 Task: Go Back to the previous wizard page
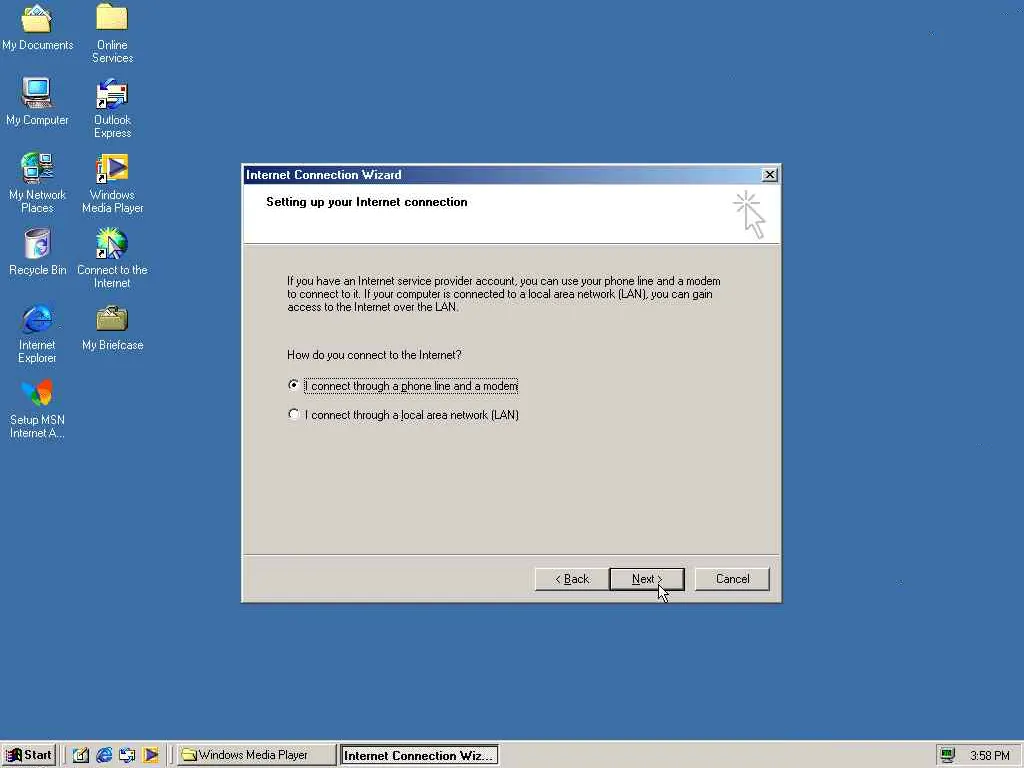coord(572,579)
